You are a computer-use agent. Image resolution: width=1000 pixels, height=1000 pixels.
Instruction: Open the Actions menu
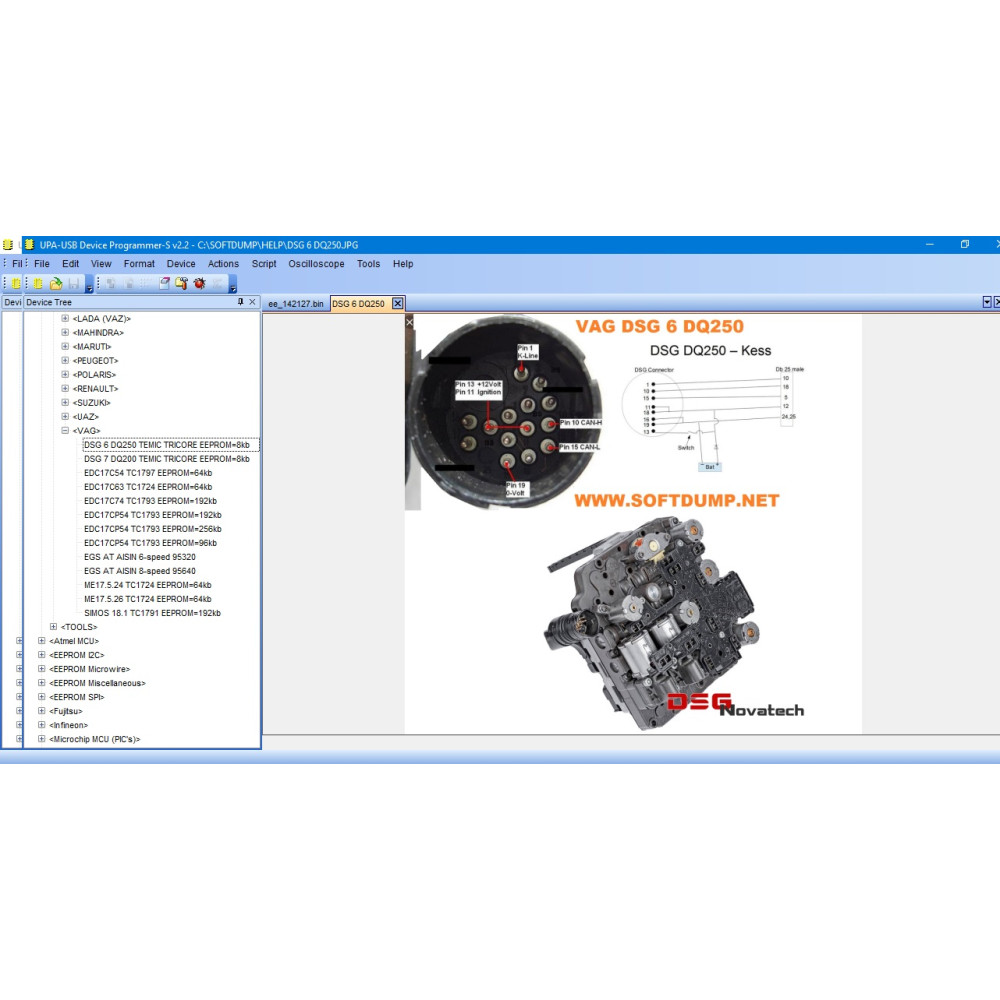pos(223,263)
